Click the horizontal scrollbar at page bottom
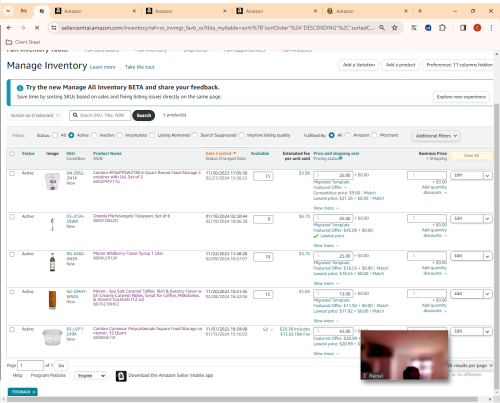 pos(242,399)
